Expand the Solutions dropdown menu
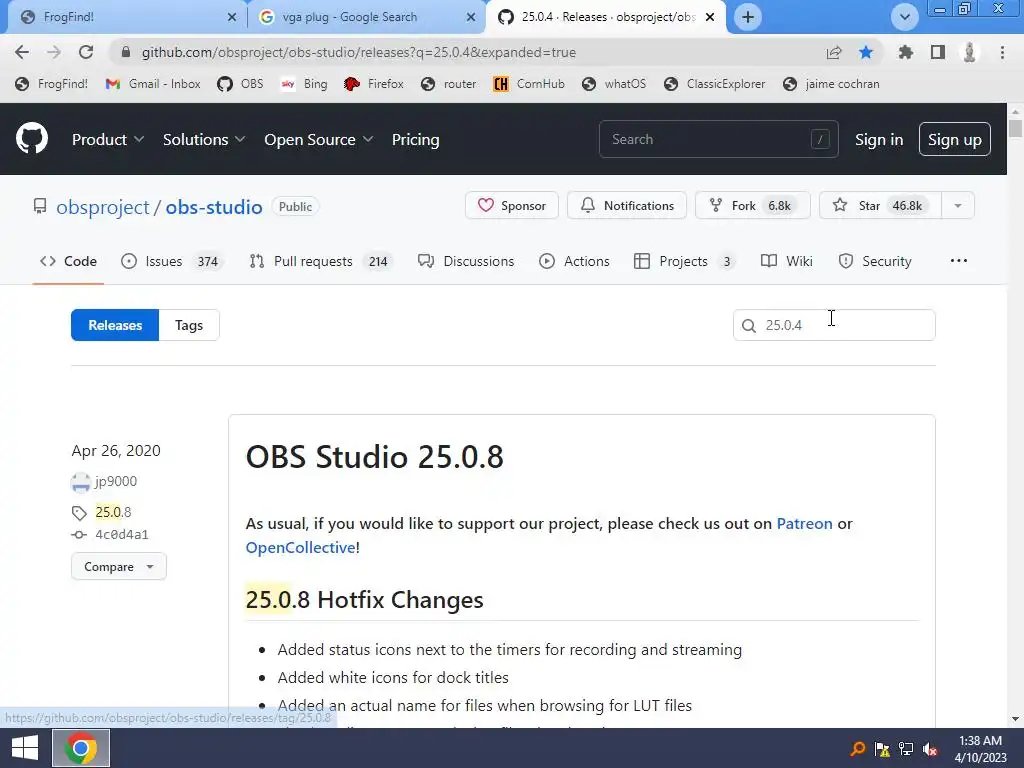 pyautogui.click(x=204, y=139)
